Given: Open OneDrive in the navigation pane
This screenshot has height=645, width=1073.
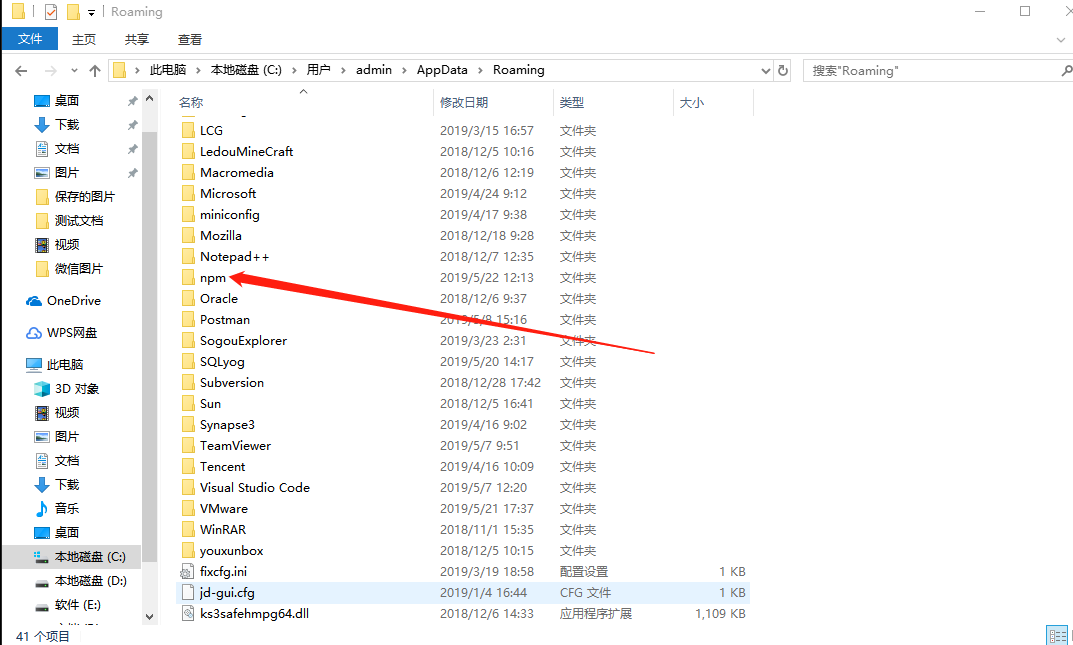Looking at the screenshot, I should click(73, 301).
